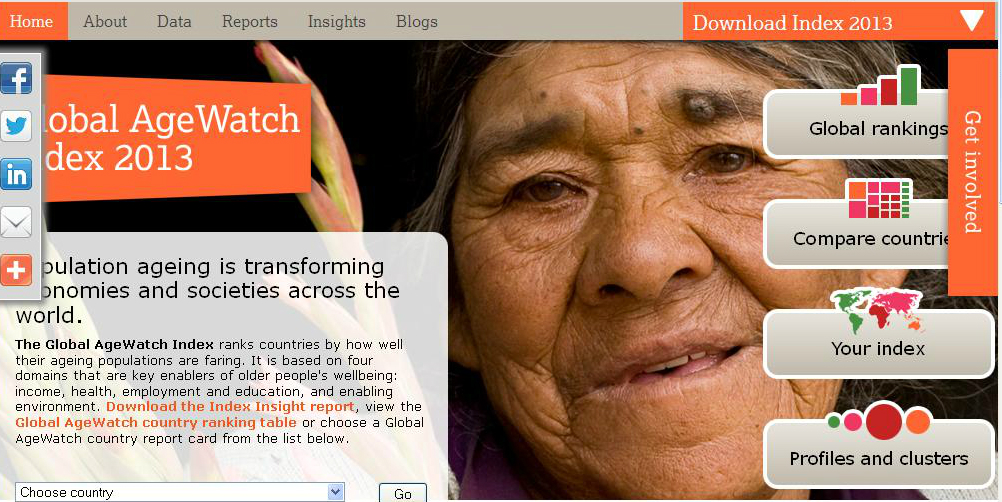The width and height of the screenshot is (1002, 502).
Task: Share the page on Facebook
Action: pos(16,79)
